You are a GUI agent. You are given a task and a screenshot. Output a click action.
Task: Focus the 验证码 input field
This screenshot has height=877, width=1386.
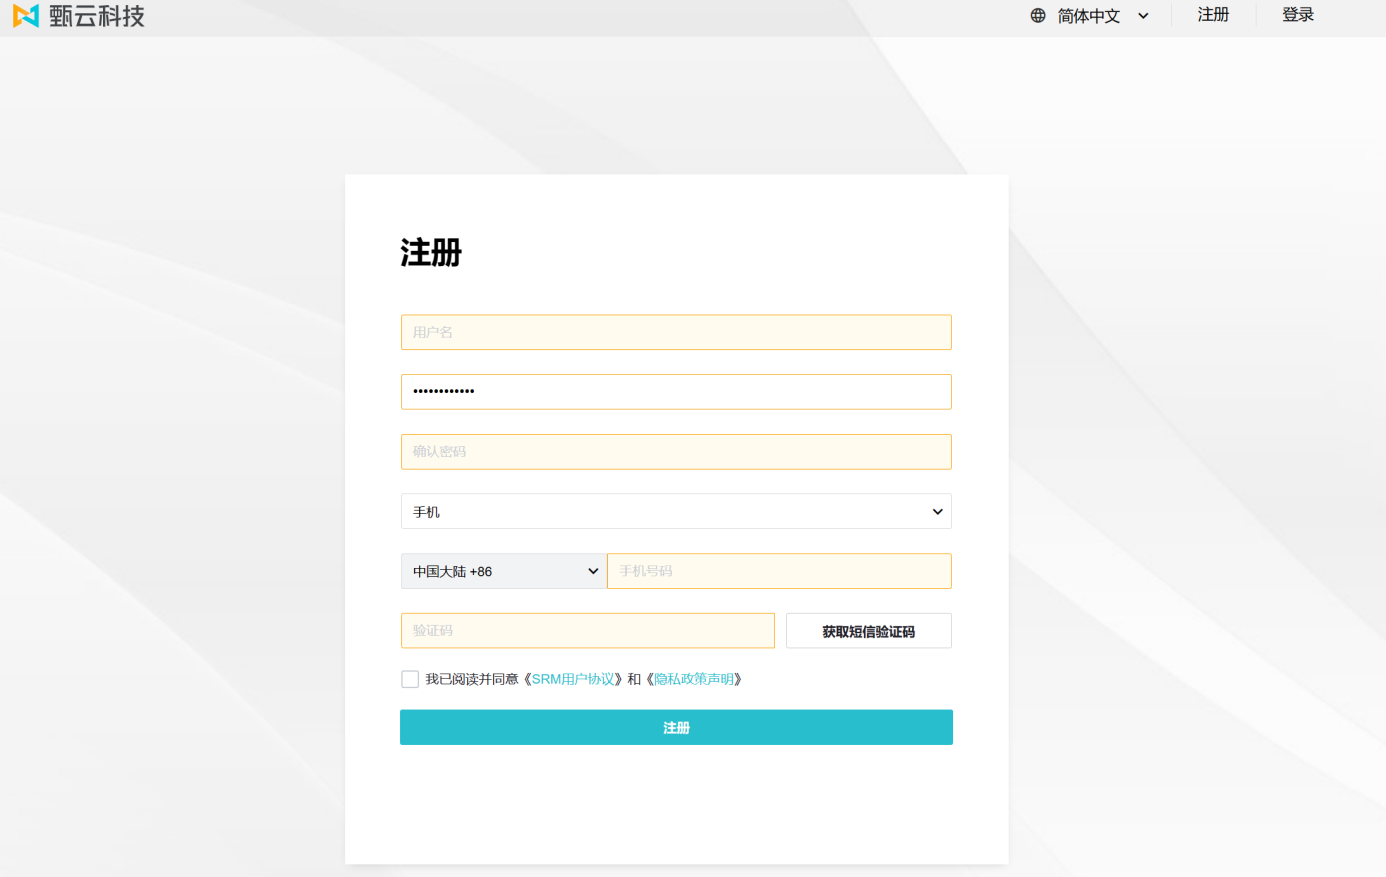tap(588, 631)
